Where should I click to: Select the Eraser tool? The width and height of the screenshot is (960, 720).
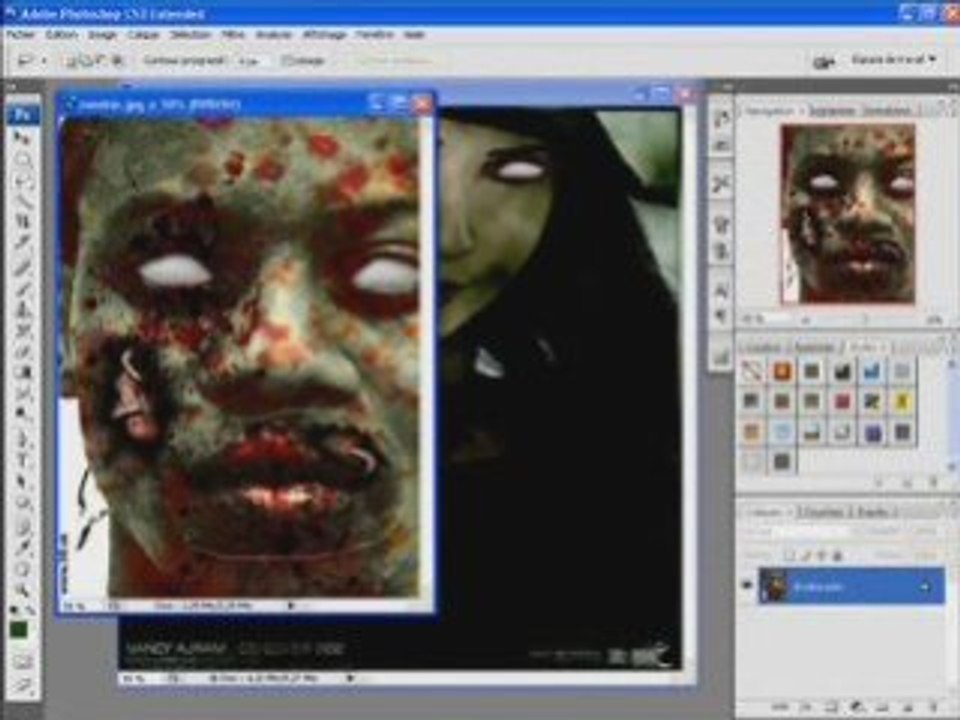(23, 351)
